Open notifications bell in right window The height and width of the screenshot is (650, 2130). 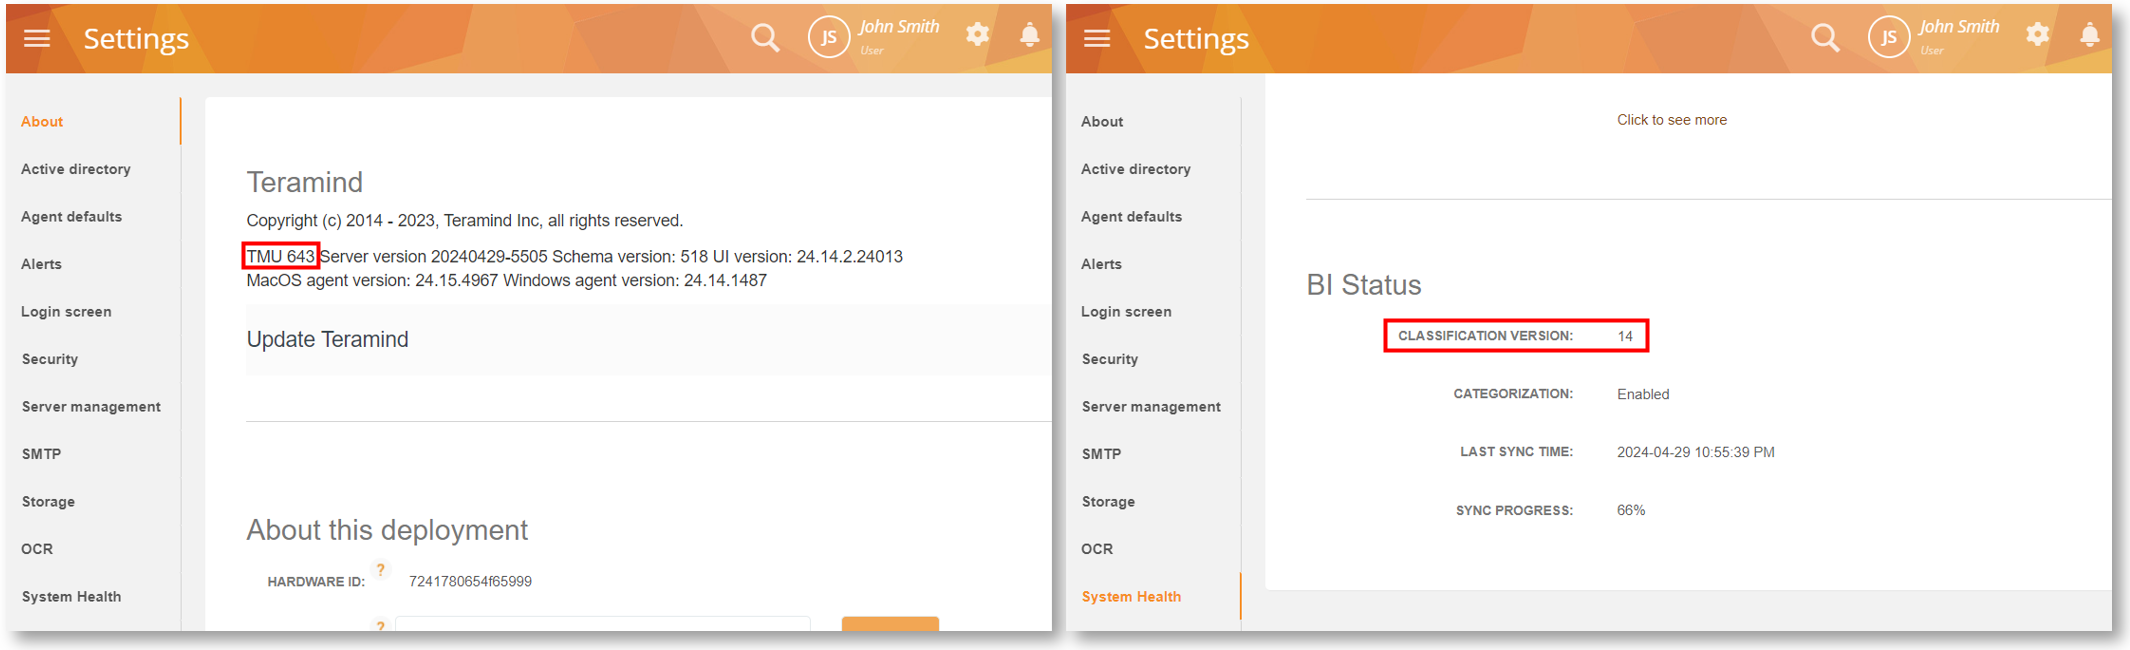2090,35
